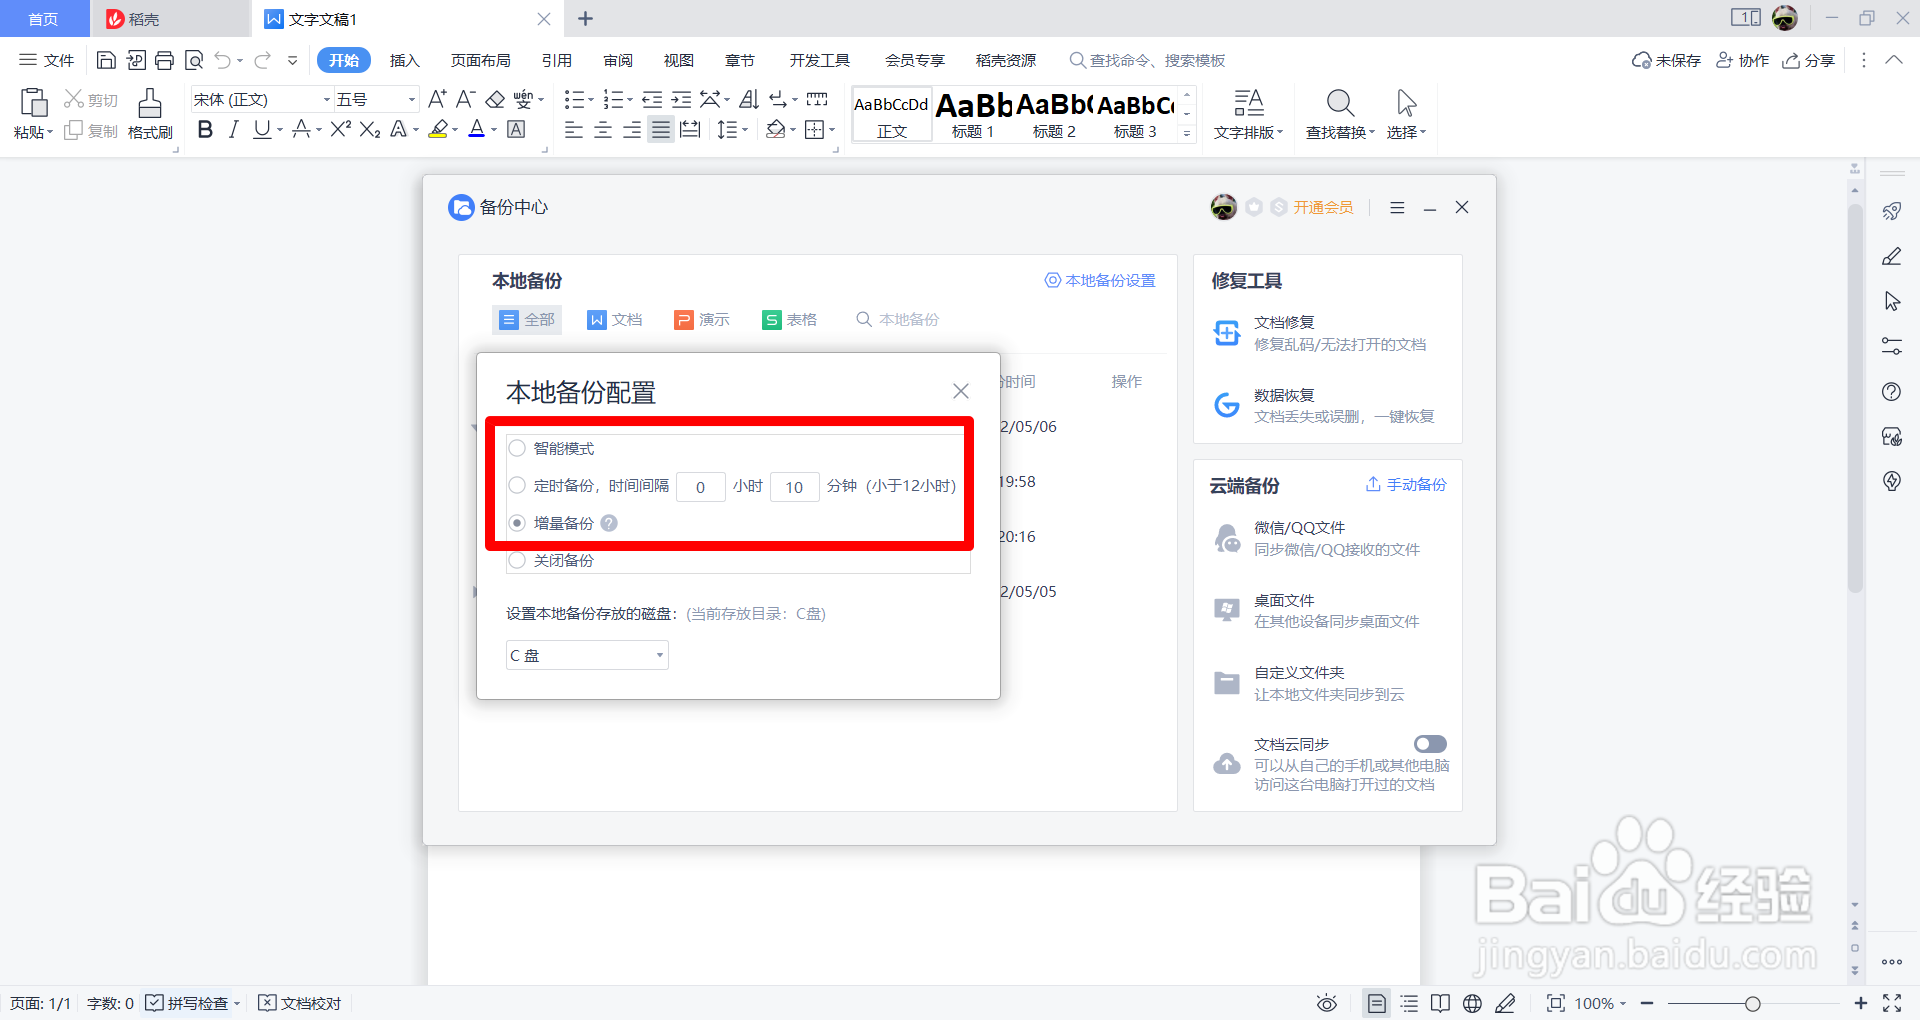The height and width of the screenshot is (1020, 1920).
Task: Click the Bold formatting icon
Action: [x=205, y=129]
